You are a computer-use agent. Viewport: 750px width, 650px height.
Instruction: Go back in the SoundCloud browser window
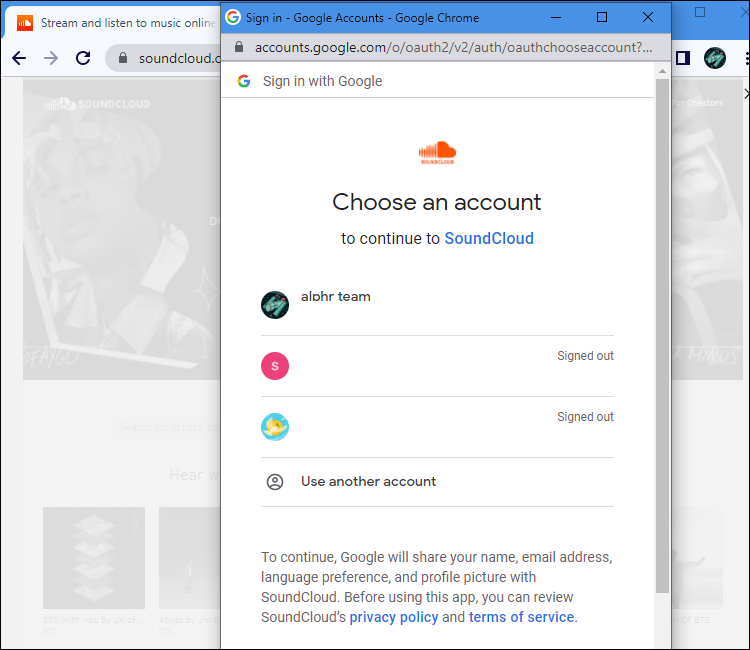(x=19, y=58)
